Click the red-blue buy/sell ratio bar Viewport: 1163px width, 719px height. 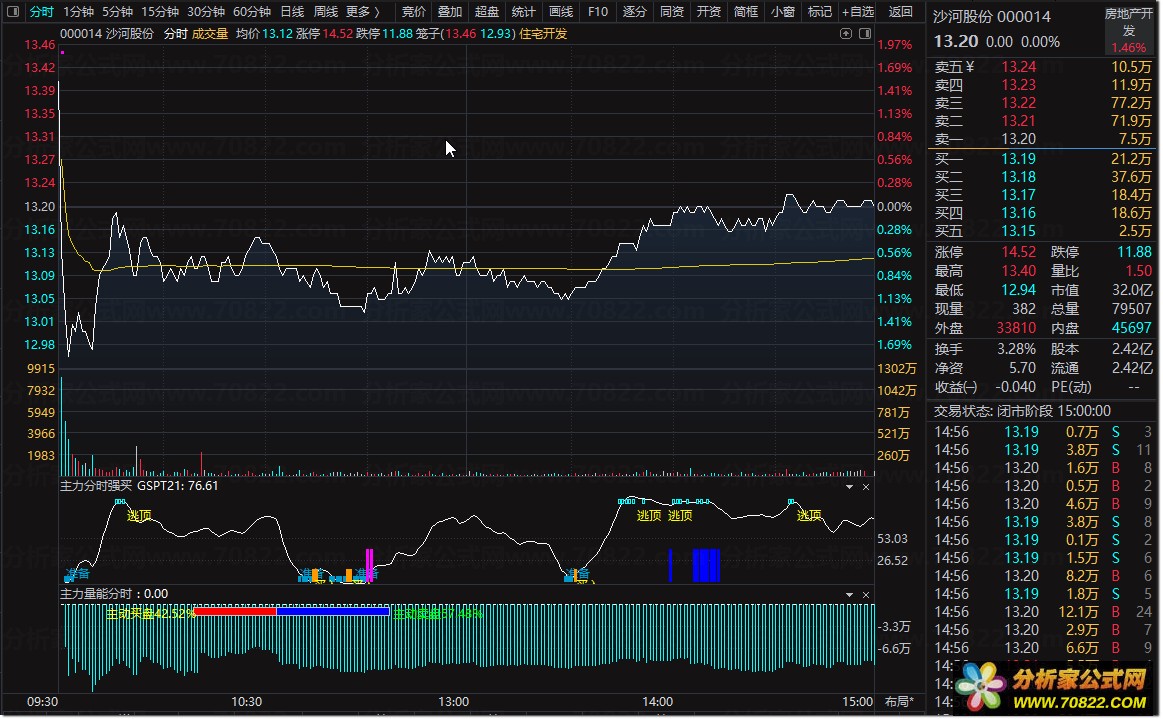(291, 612)
